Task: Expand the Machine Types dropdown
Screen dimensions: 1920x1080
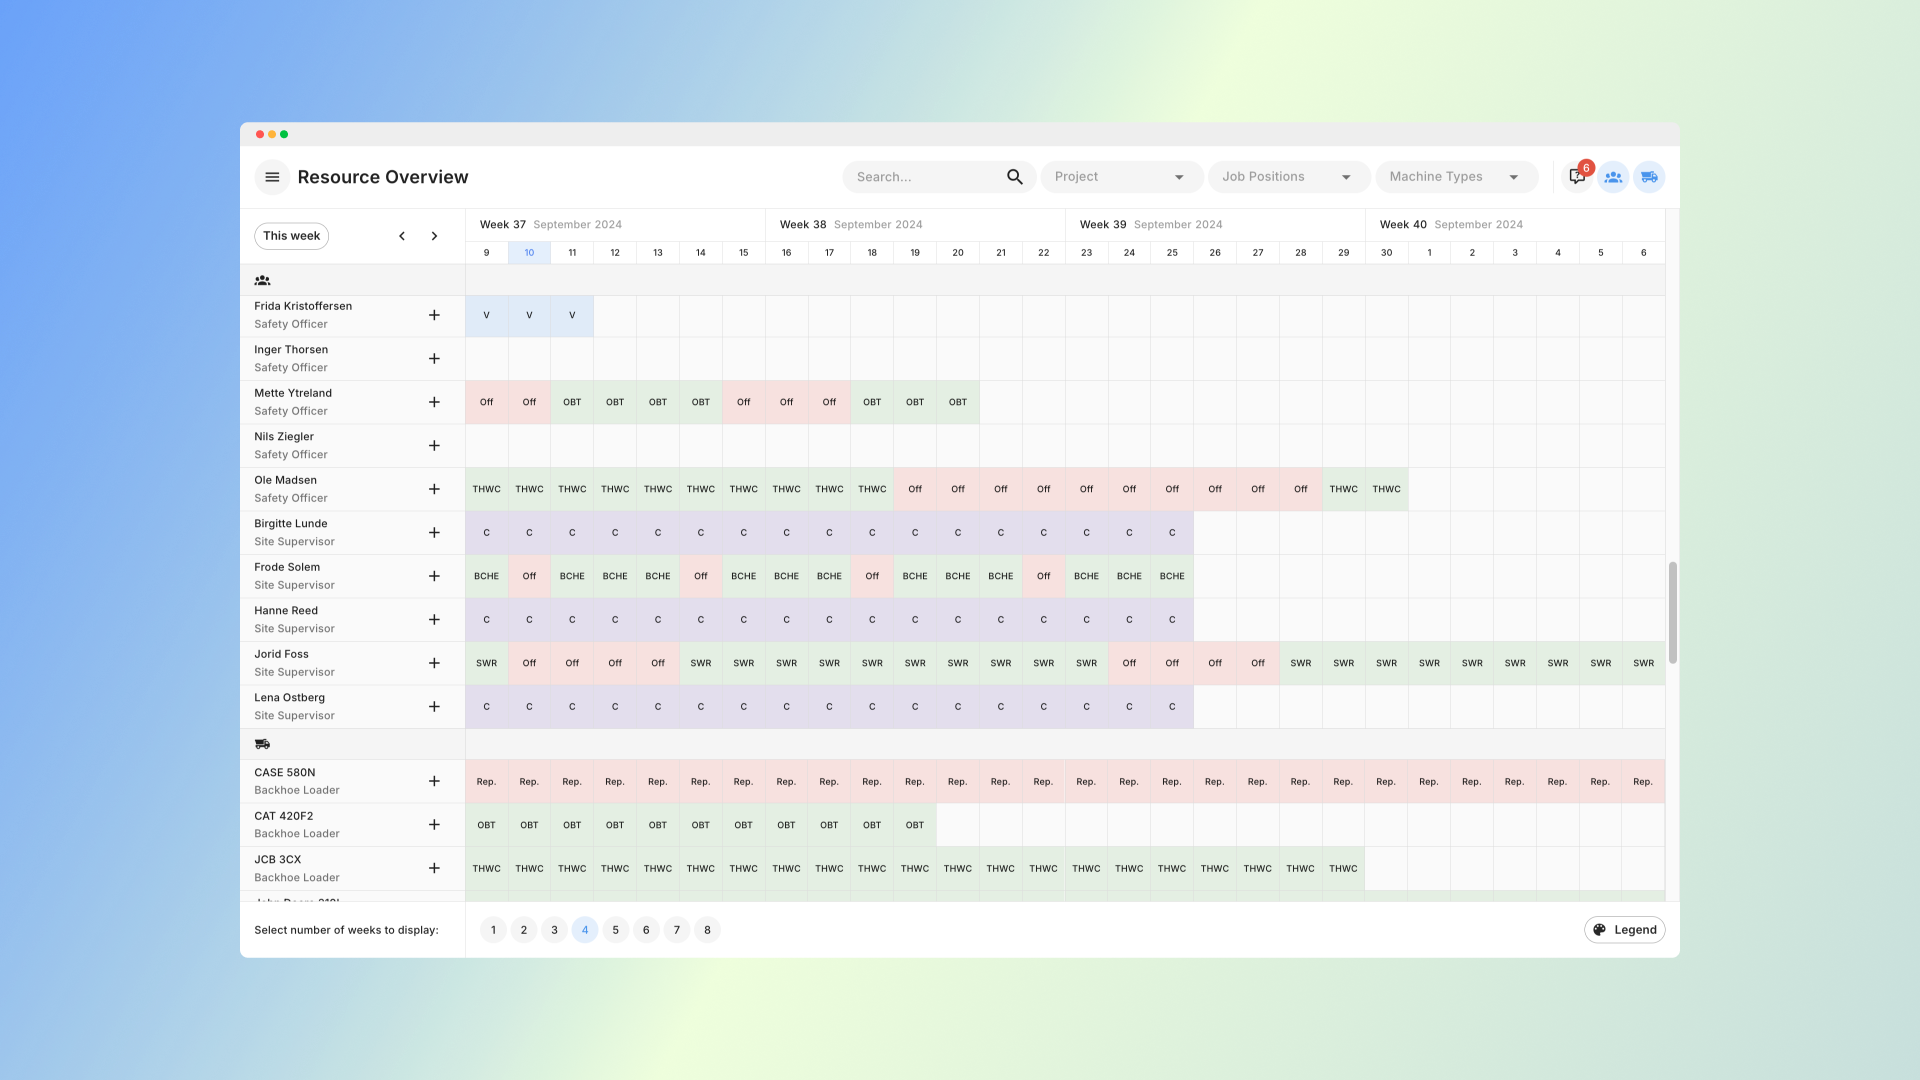Action: coord(1455,177)
